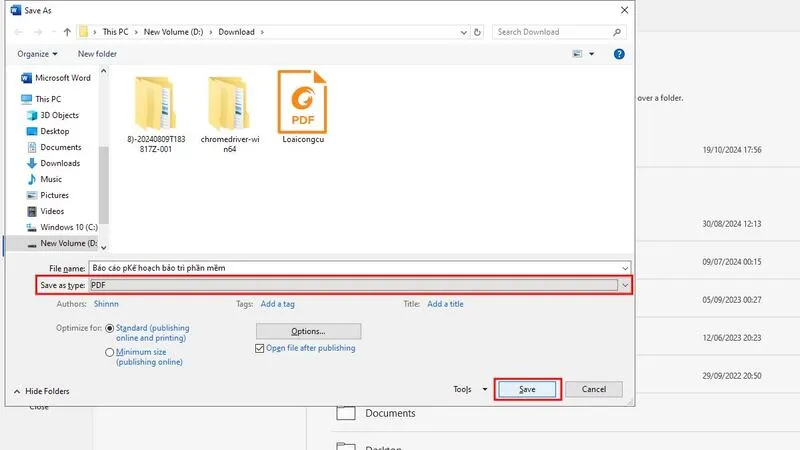This screenshot has width=800, height=450.
Task: Expand the address bar history dropdown
Action: click(463, 32)
